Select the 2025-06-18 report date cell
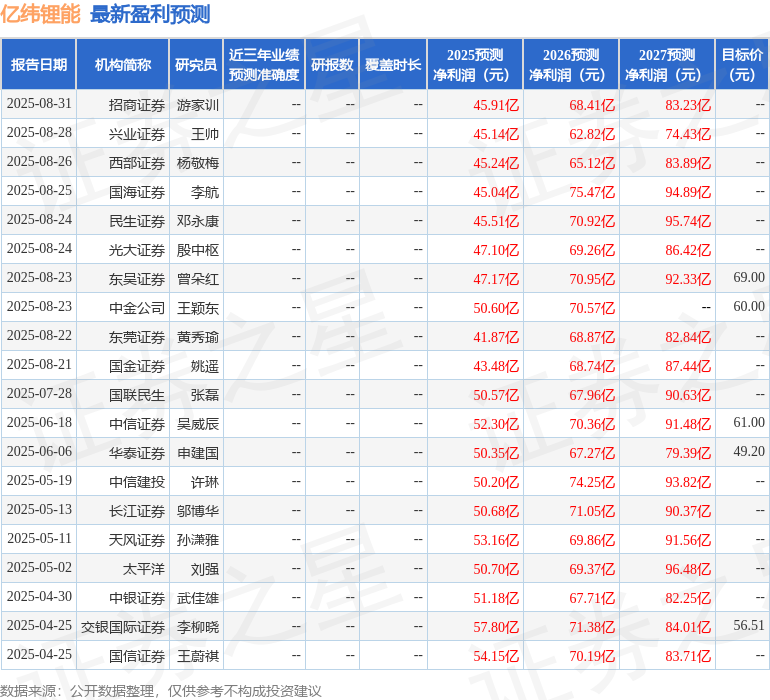 coord(39,424)
